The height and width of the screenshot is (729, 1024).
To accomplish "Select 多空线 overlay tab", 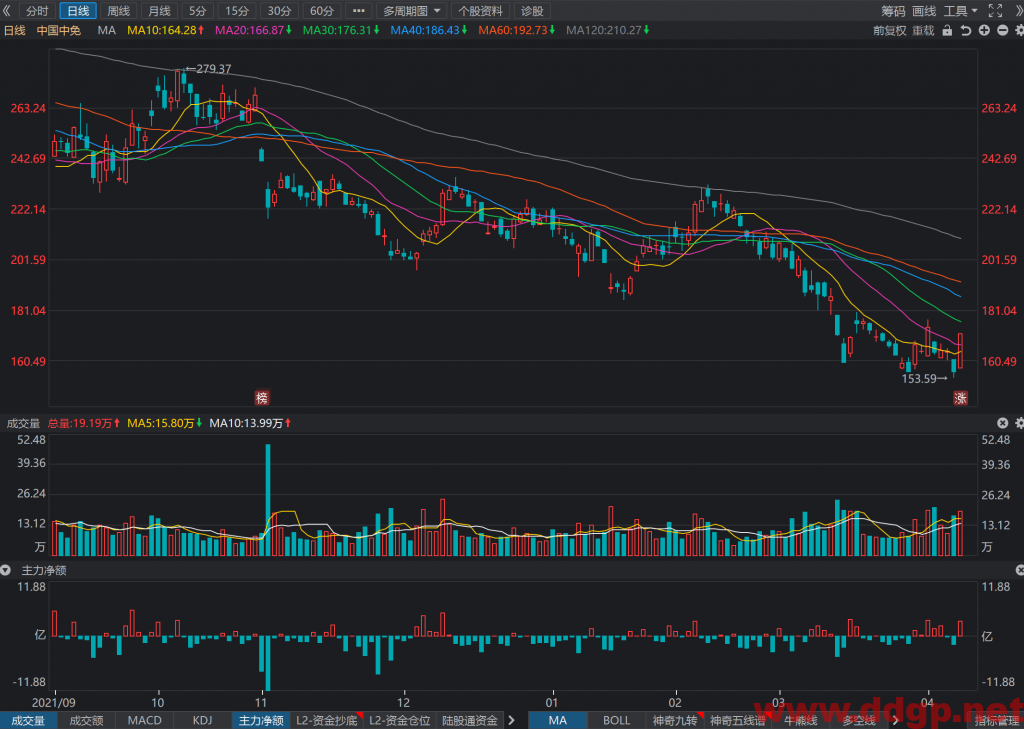I will [x=859, y=721].
